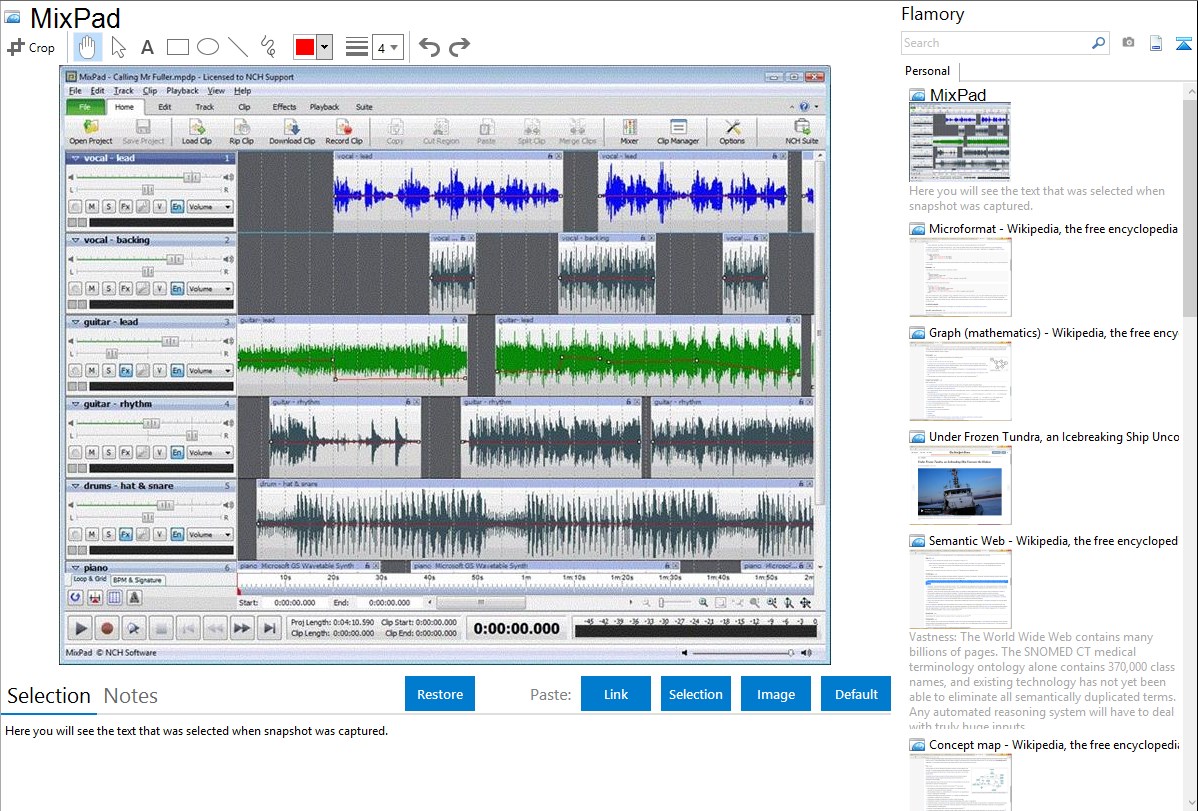Select the text annotation tool

pos(147,47)
